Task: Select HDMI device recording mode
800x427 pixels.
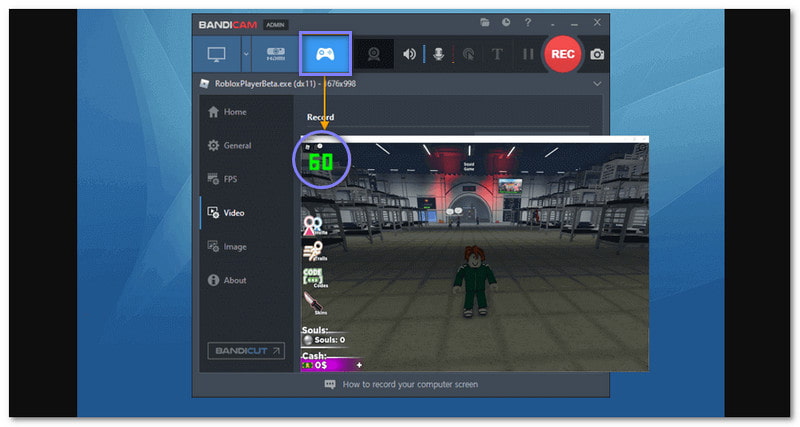Action: pyautogui.click(x=276, y=54)
